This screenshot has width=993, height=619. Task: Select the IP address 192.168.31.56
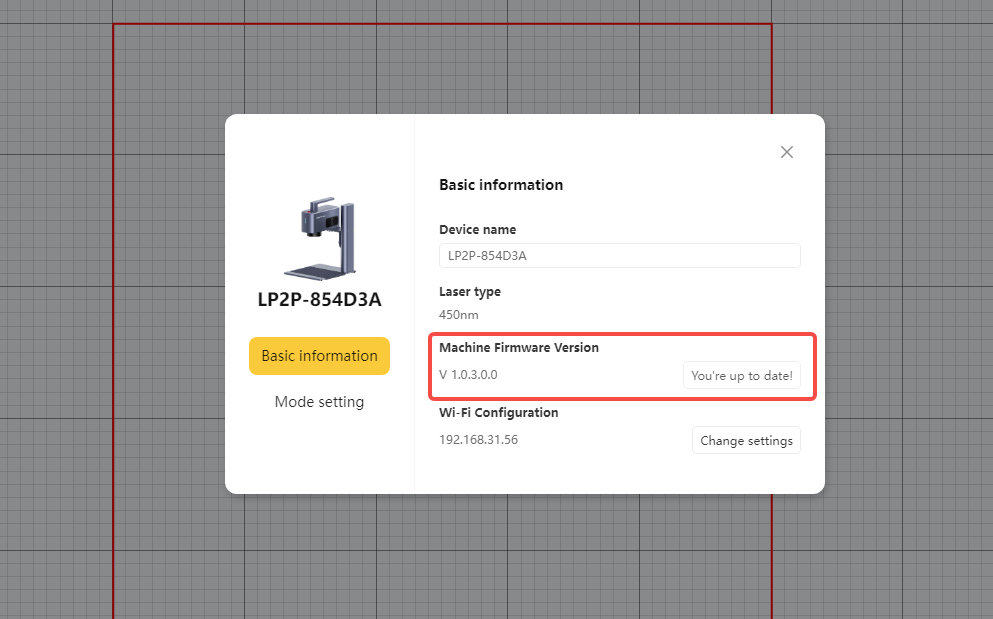tap(478, 440)
